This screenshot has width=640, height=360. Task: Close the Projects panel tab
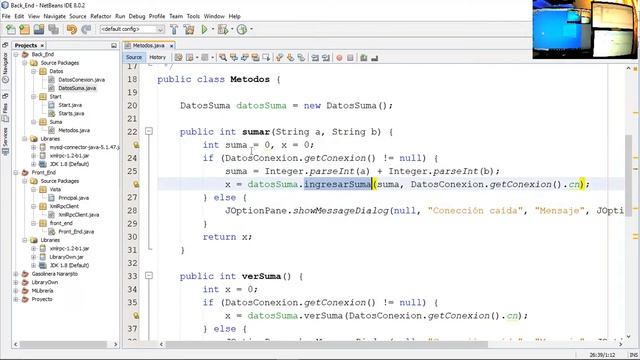42,46
